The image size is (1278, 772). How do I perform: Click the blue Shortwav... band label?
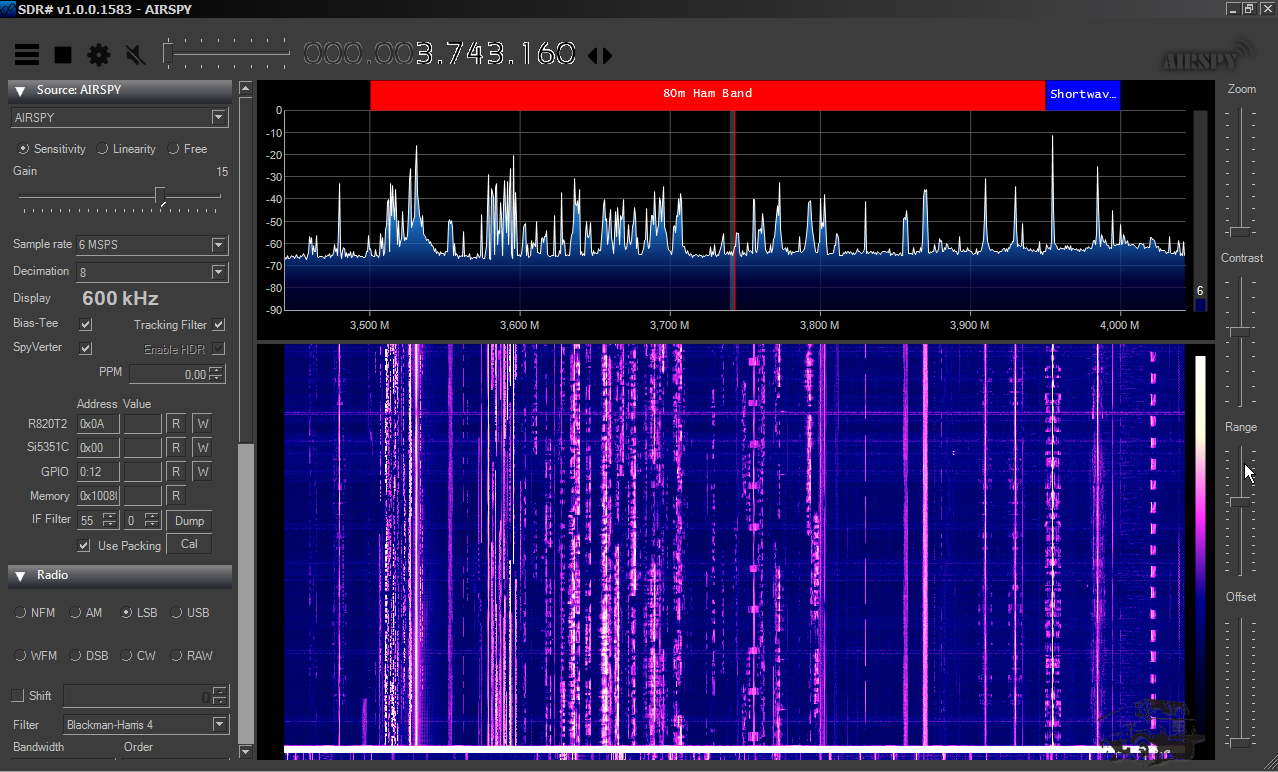pyautogui.click(x=1083, y=94)
